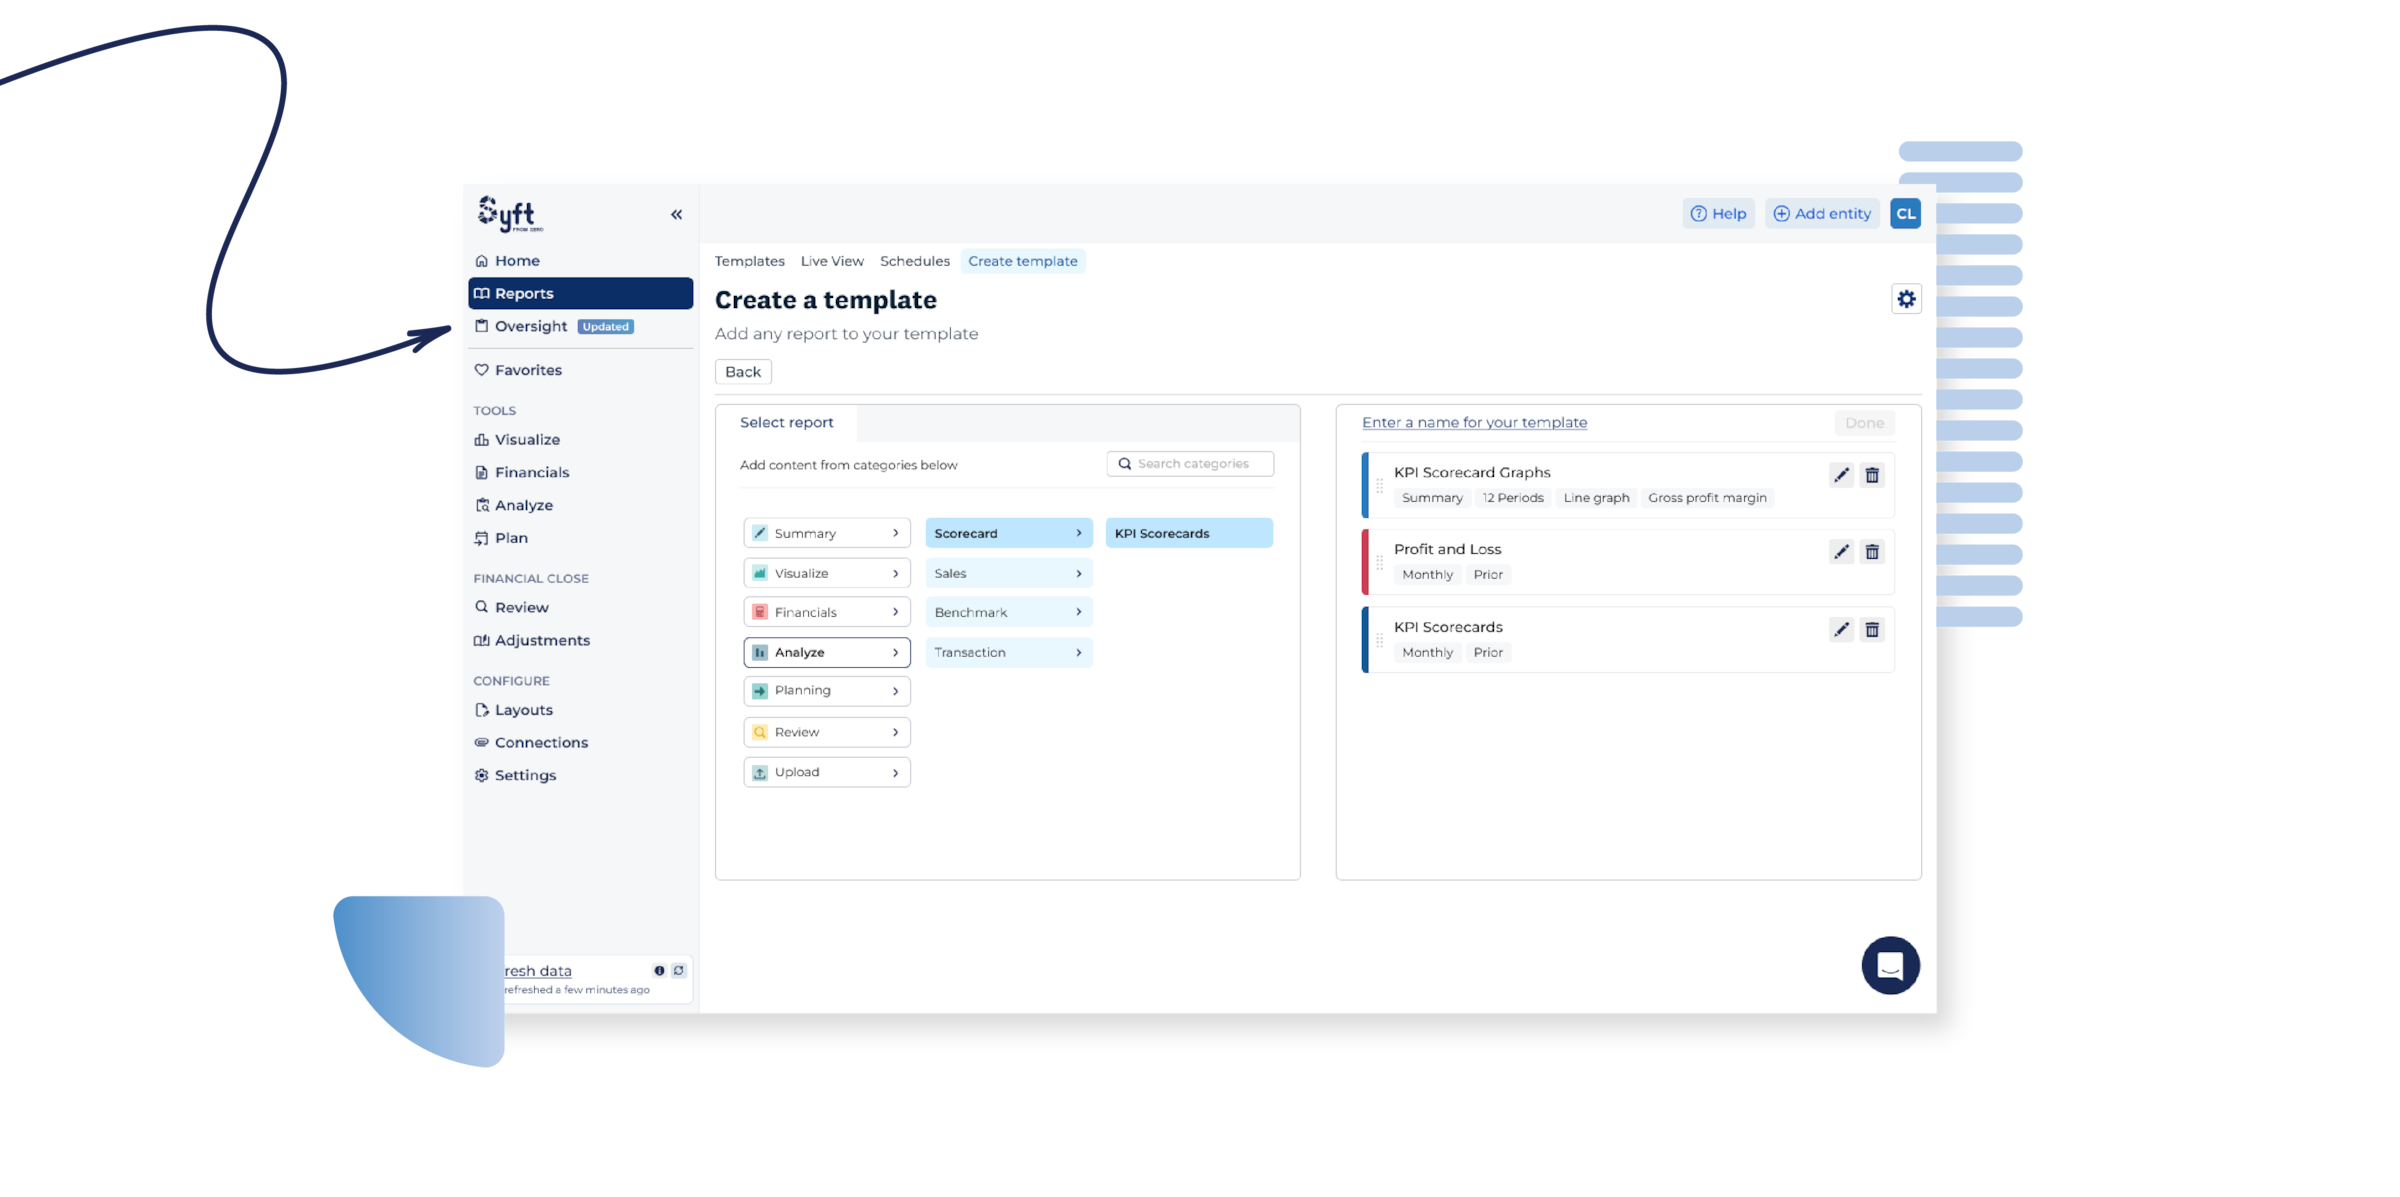Focus the Search categories field

tap(1190, 464)
